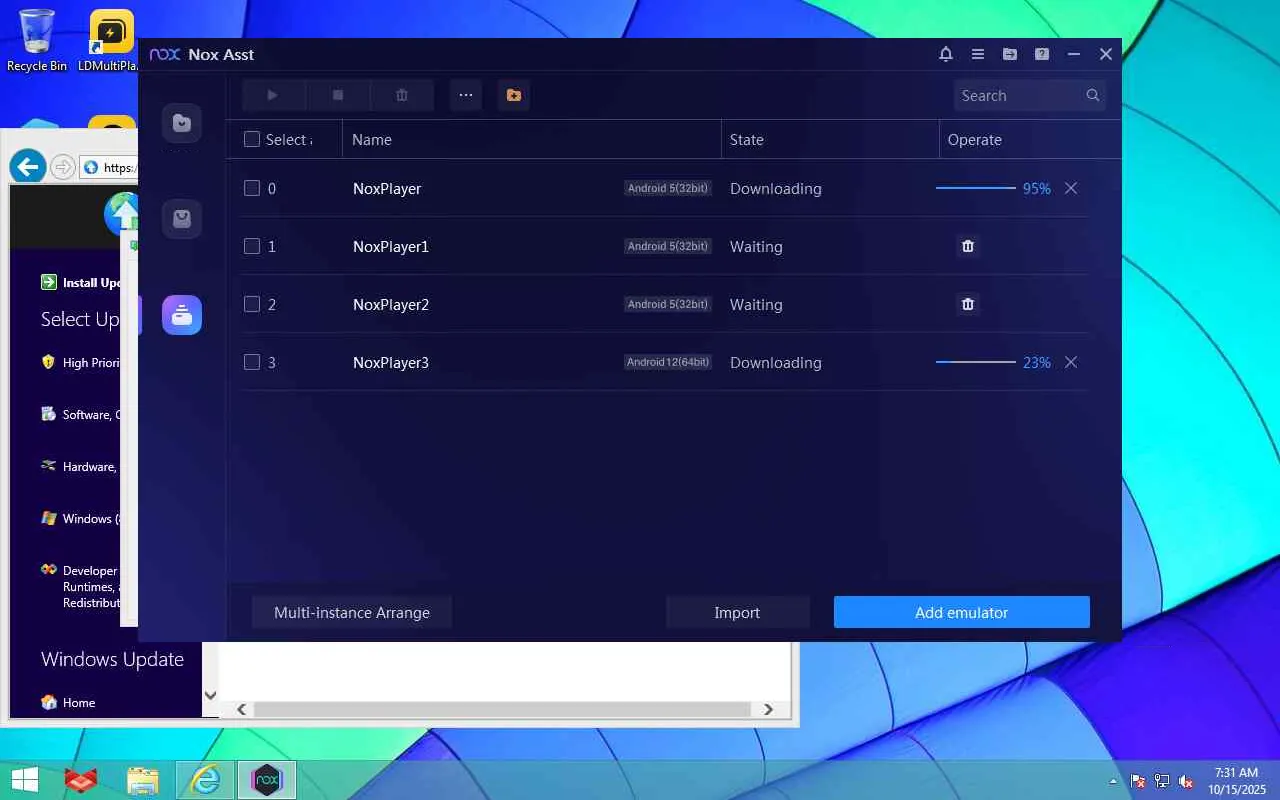Image resolution: width=1280 pixels, height=800 pixels.
Task: Delete selected emulators via toolbar trash
Action: [402, 95]
